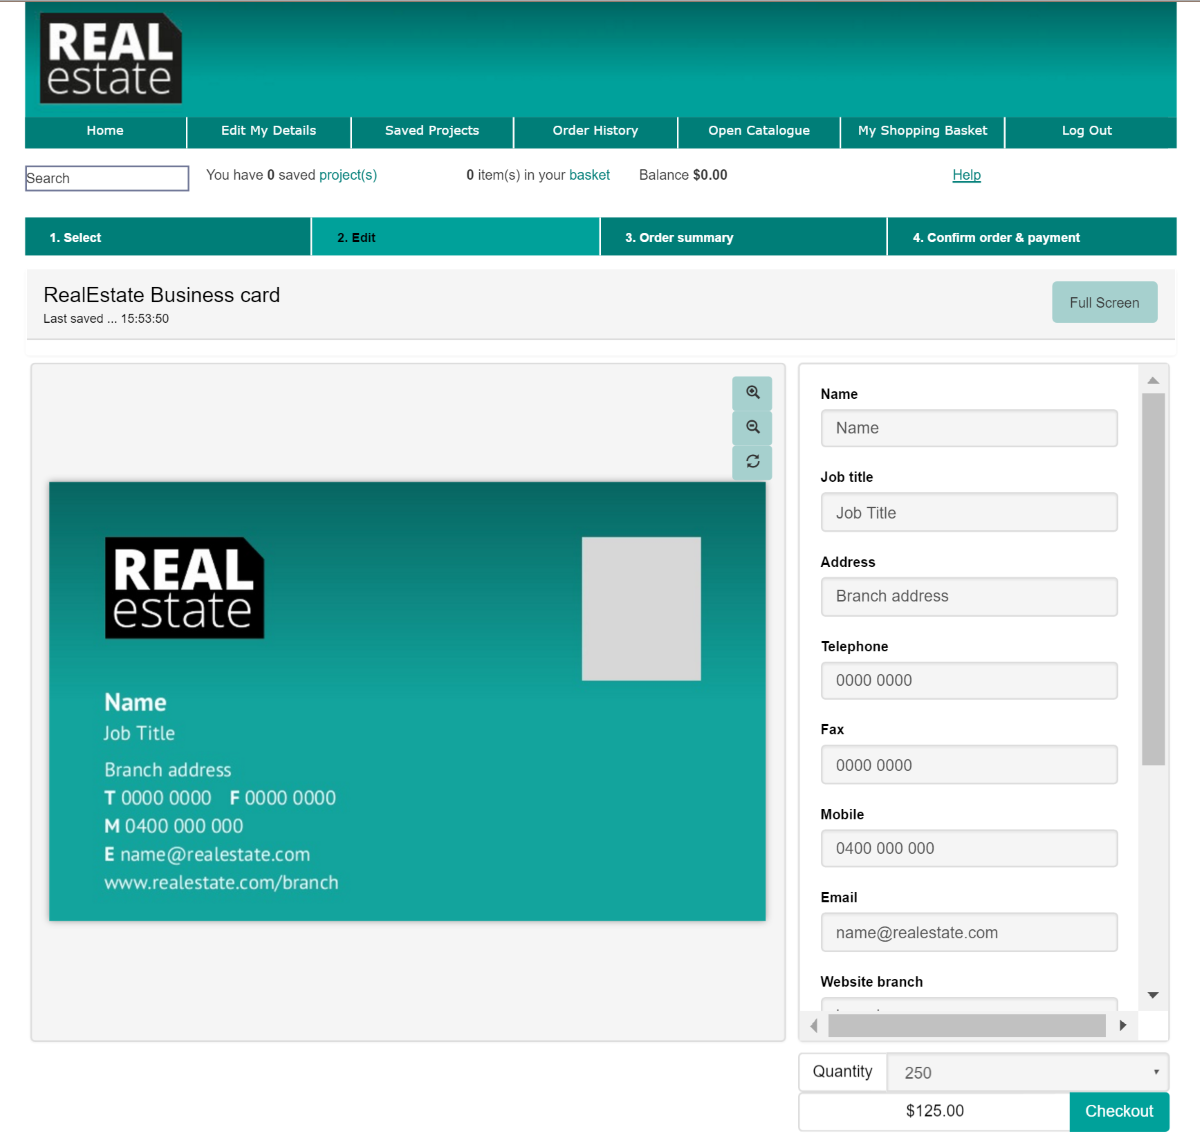This screenshot has height=1143, width=1200.
Task: Select the Telephone input field
Action: 969,680
